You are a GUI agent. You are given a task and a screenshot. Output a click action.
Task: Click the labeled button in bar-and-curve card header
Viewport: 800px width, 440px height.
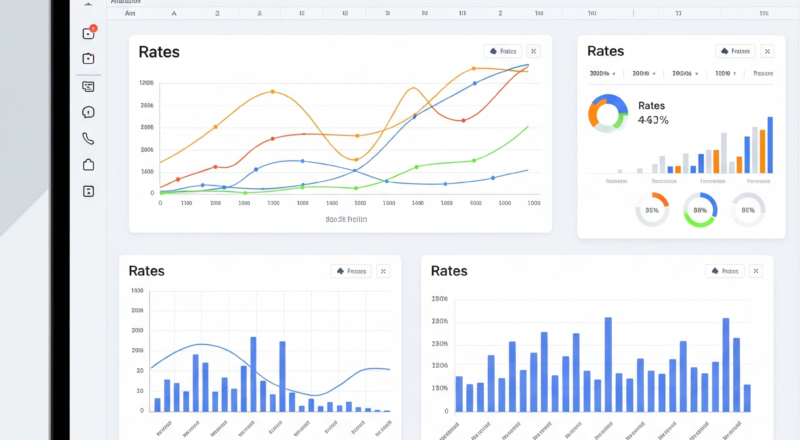[x=352, y=271]
